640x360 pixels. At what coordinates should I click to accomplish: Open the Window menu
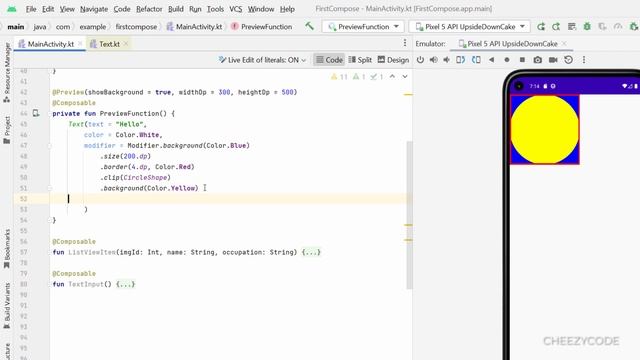pos(261,9)
